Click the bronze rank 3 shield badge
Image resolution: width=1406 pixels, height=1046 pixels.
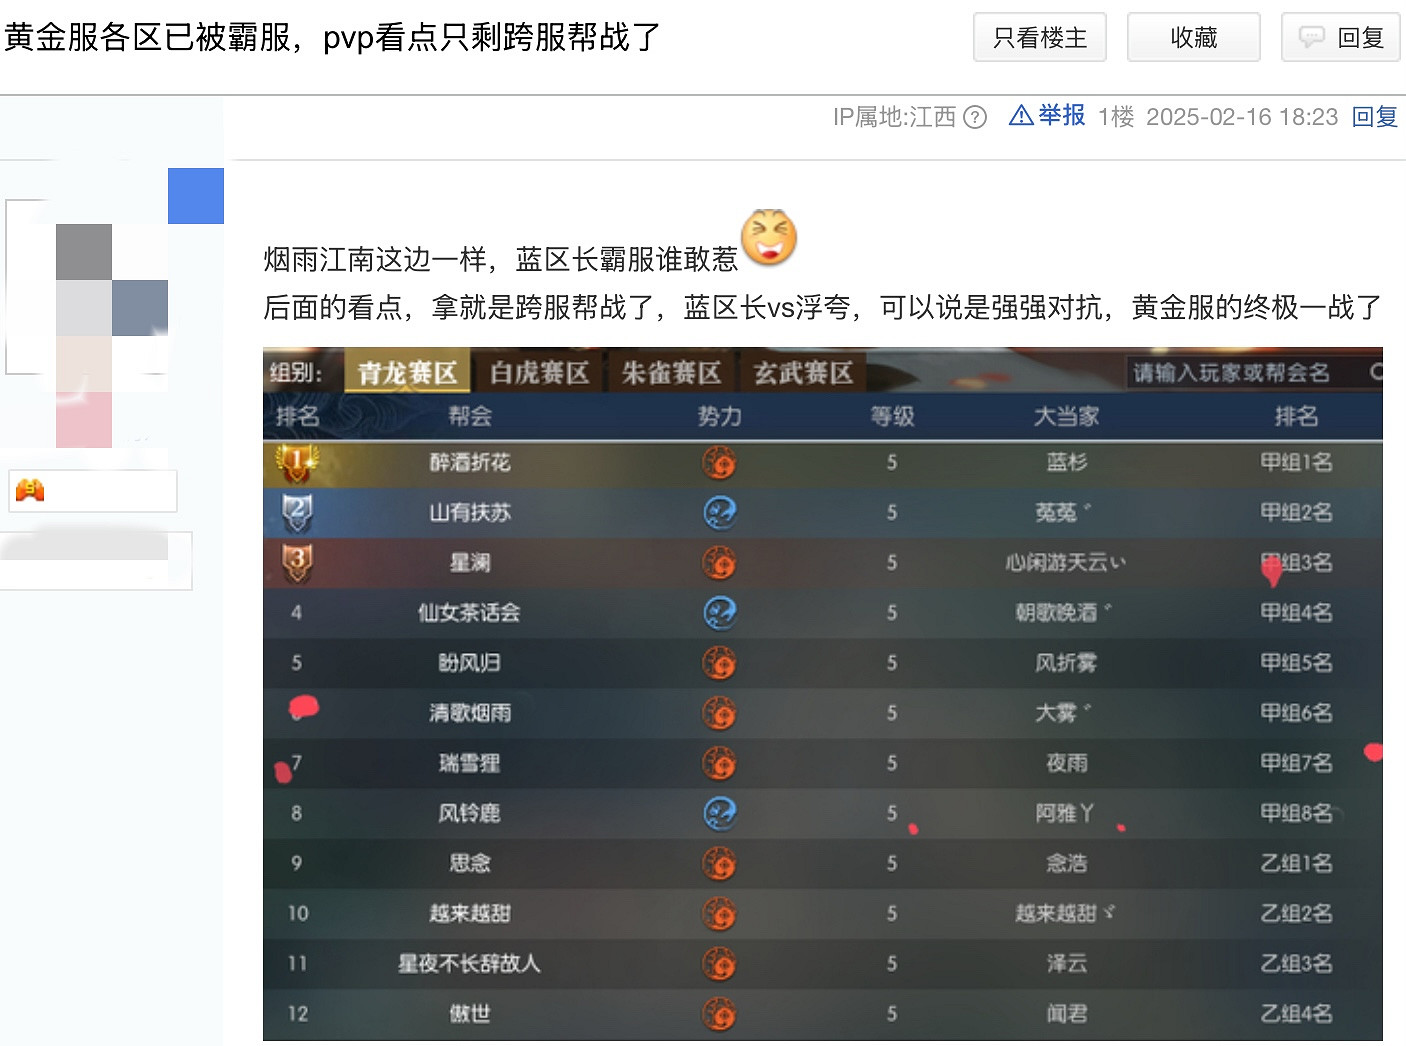[296, 562]
